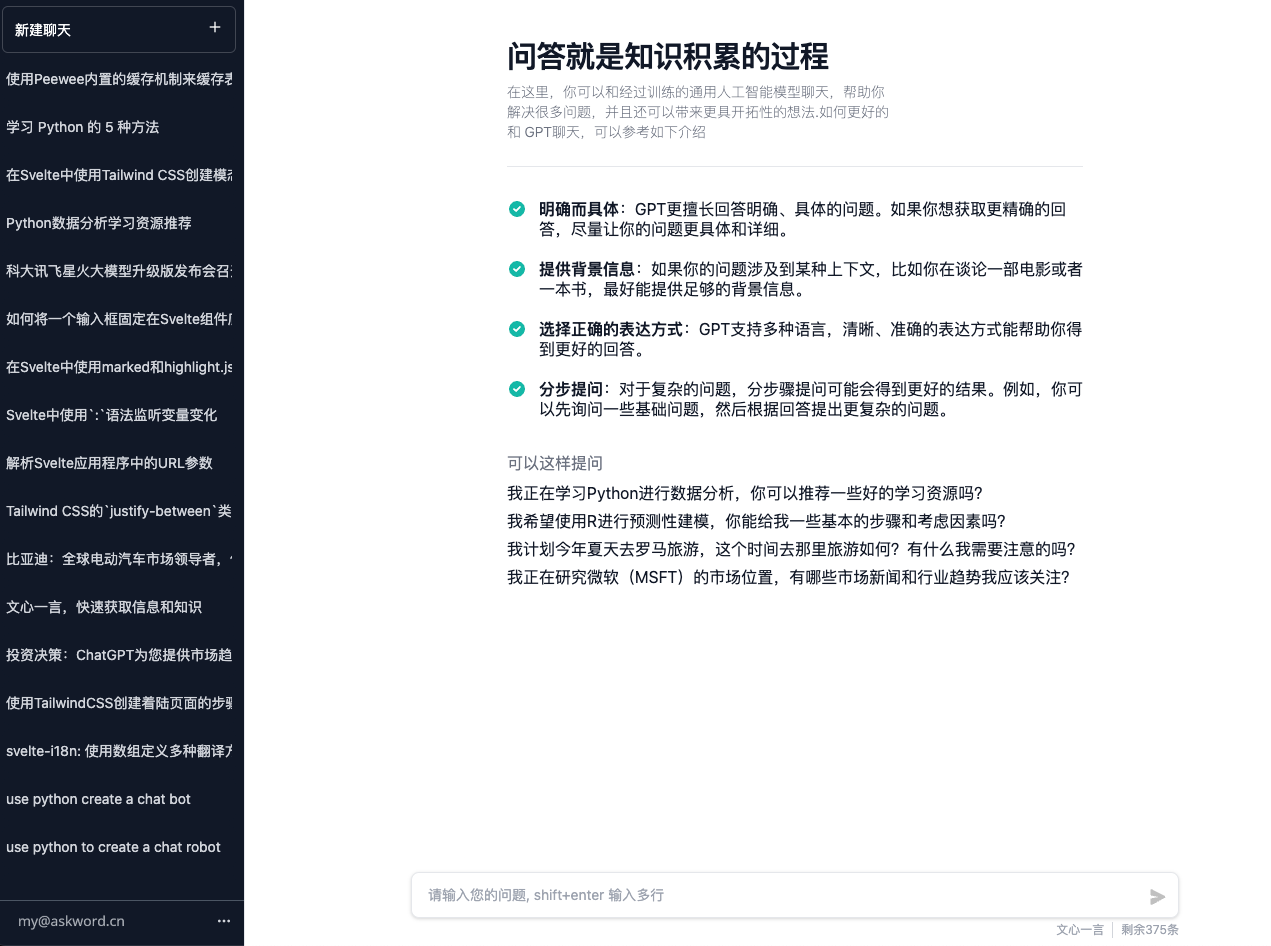
Task: Open the three-dot account menu
Action: point(224,921)
